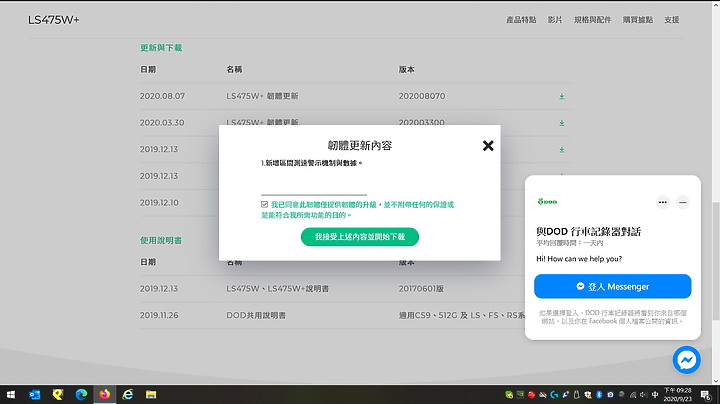Open the 產品特點 navigation item

click(521, 20)
